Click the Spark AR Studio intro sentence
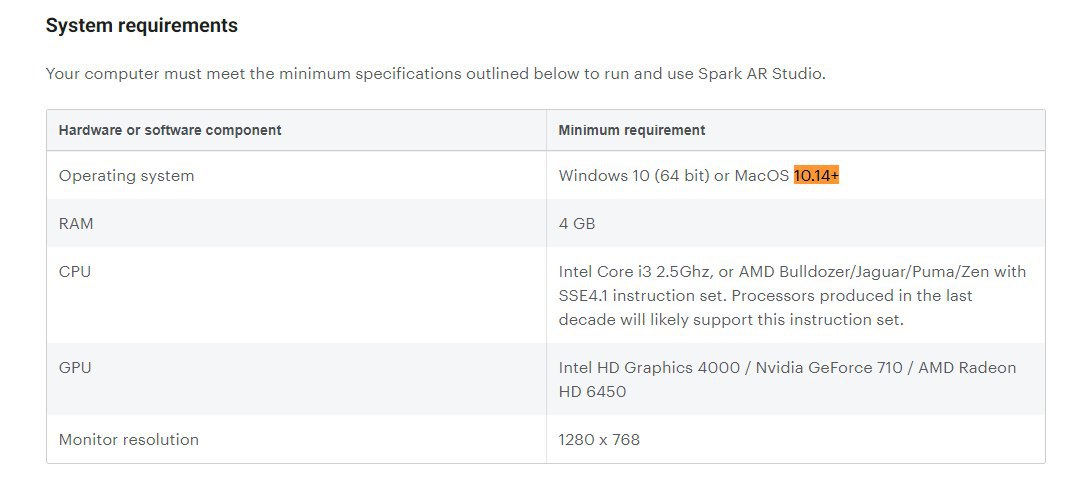 click(436, 74)
